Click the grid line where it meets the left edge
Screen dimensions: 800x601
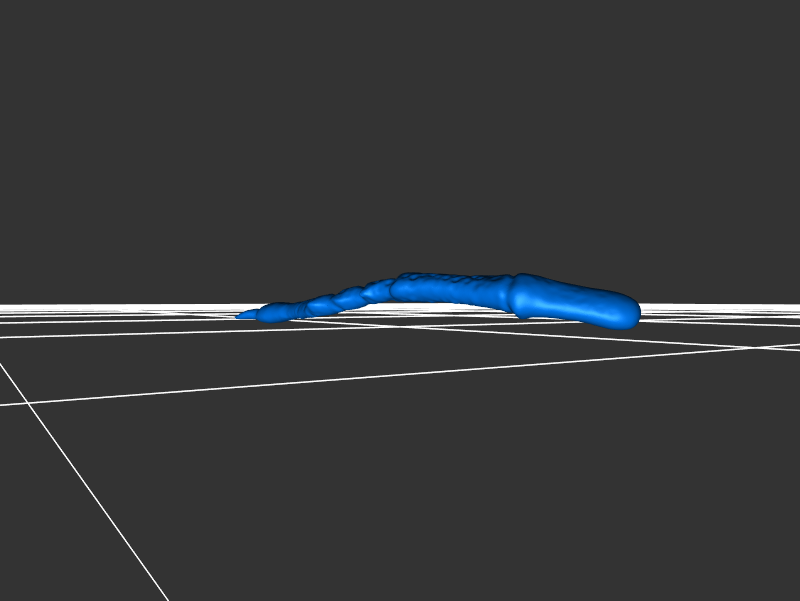(x=3, y=405)
